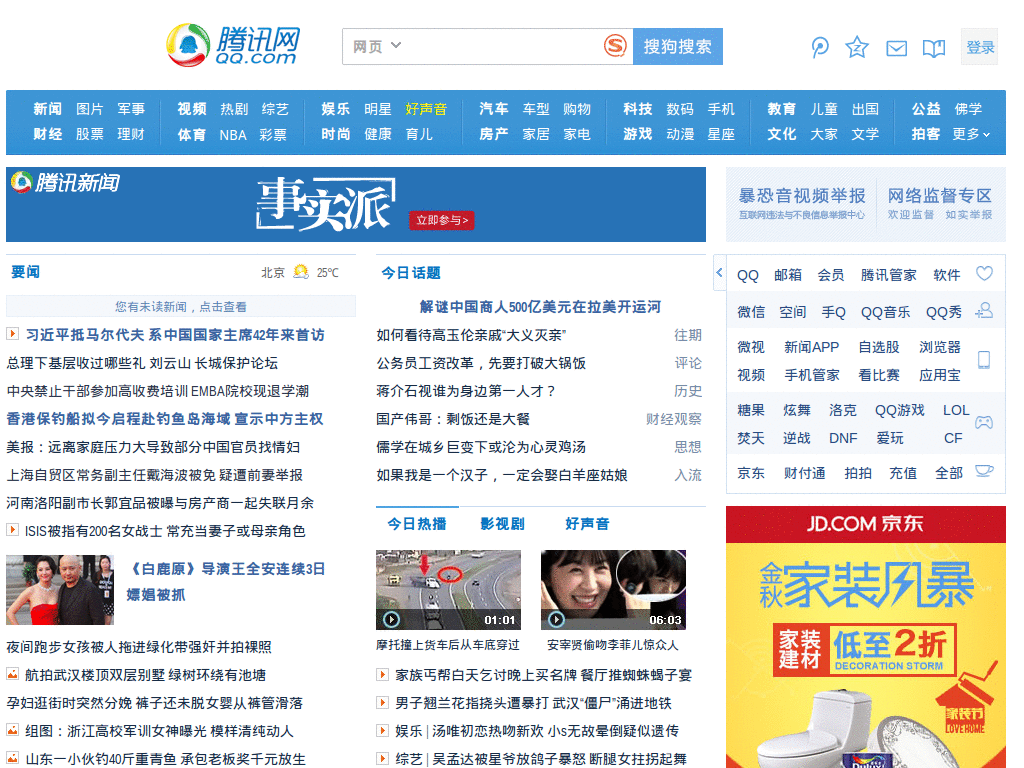Viewport: 1024px width, 768px height.
Task: Click the open-book reading icon top right
Action: (x=934, y=47)
